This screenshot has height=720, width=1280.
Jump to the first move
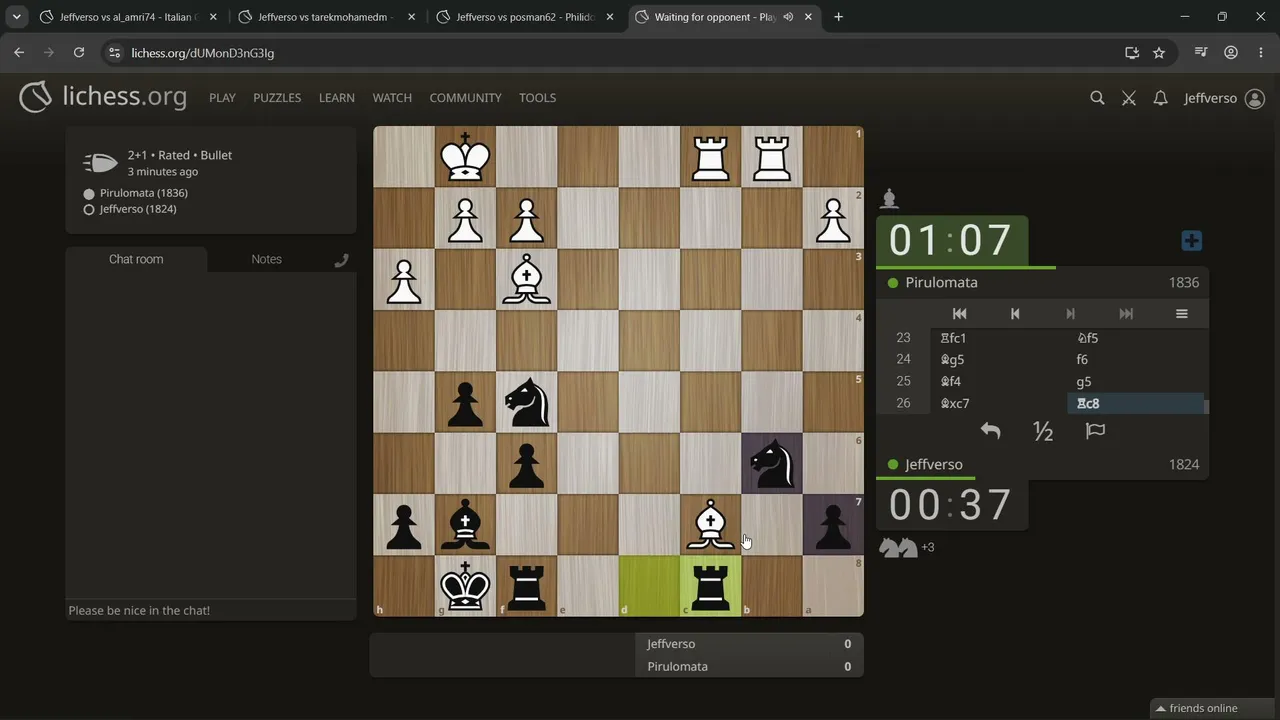click(959, 314)
